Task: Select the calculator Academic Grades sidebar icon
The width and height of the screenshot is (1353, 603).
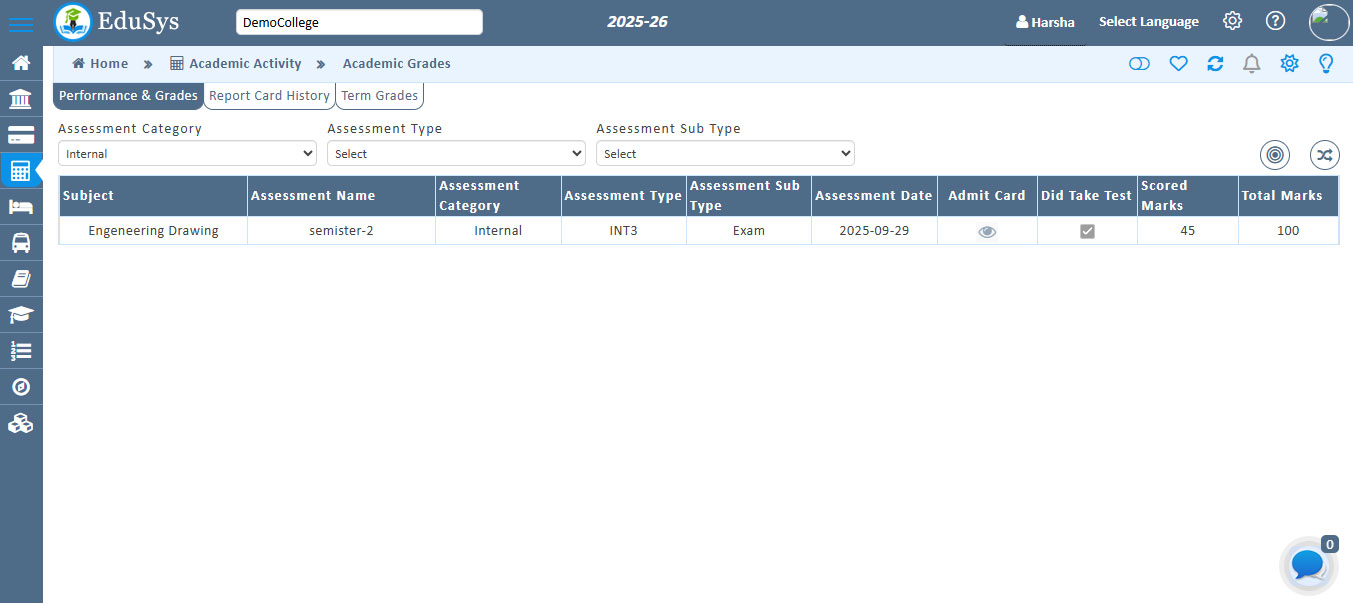Action: (x=21, y=170)
